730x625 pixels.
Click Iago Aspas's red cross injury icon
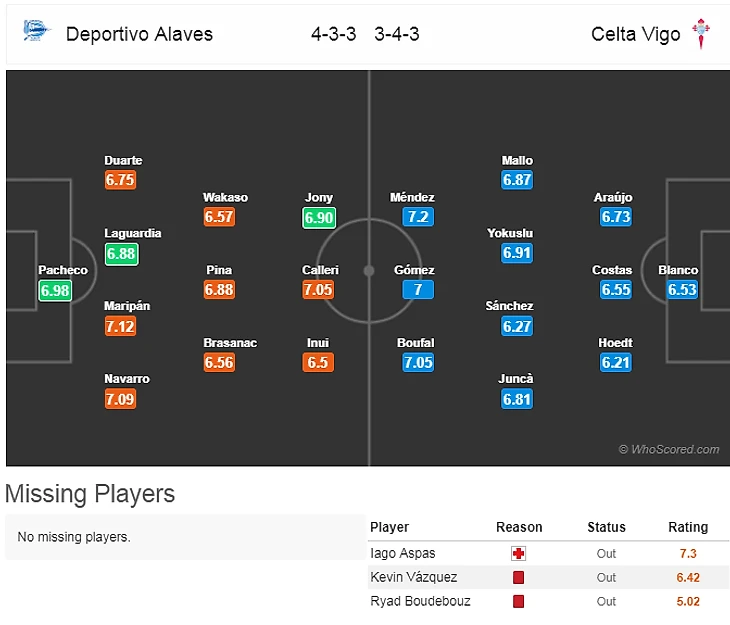[x=518, y=553]
